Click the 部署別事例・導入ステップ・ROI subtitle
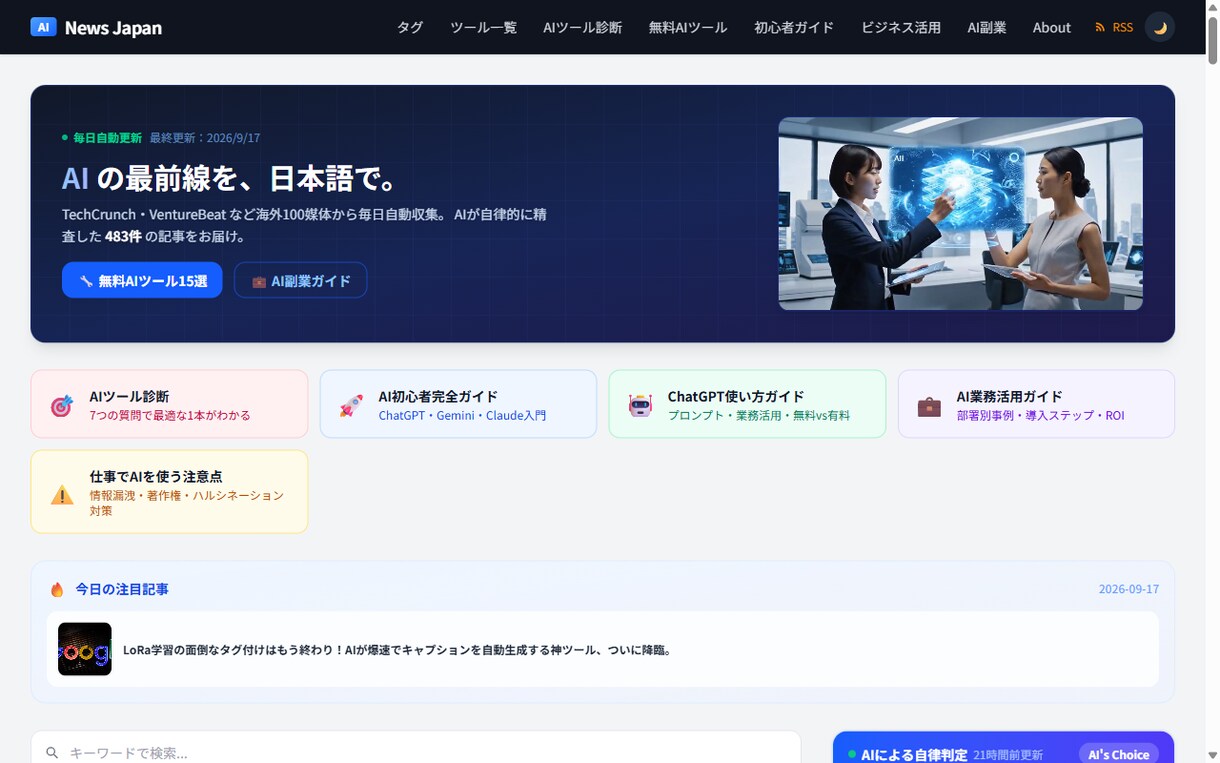 point(1040,415)
